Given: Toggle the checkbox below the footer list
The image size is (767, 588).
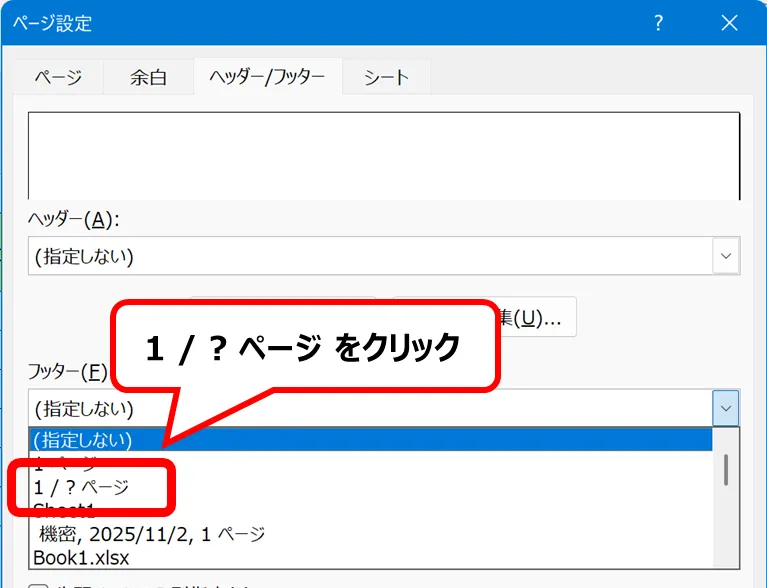Looking at the screenshot, I should point(38,584).
